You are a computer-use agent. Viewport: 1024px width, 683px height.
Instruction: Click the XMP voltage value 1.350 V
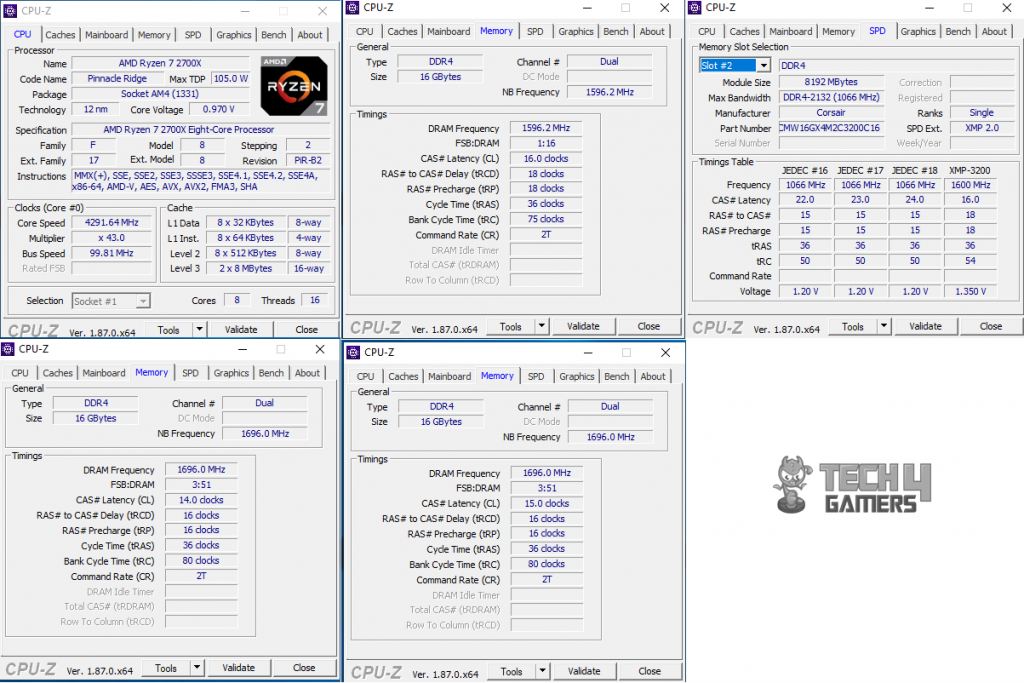pyautogui.click(x=970, y=291)
